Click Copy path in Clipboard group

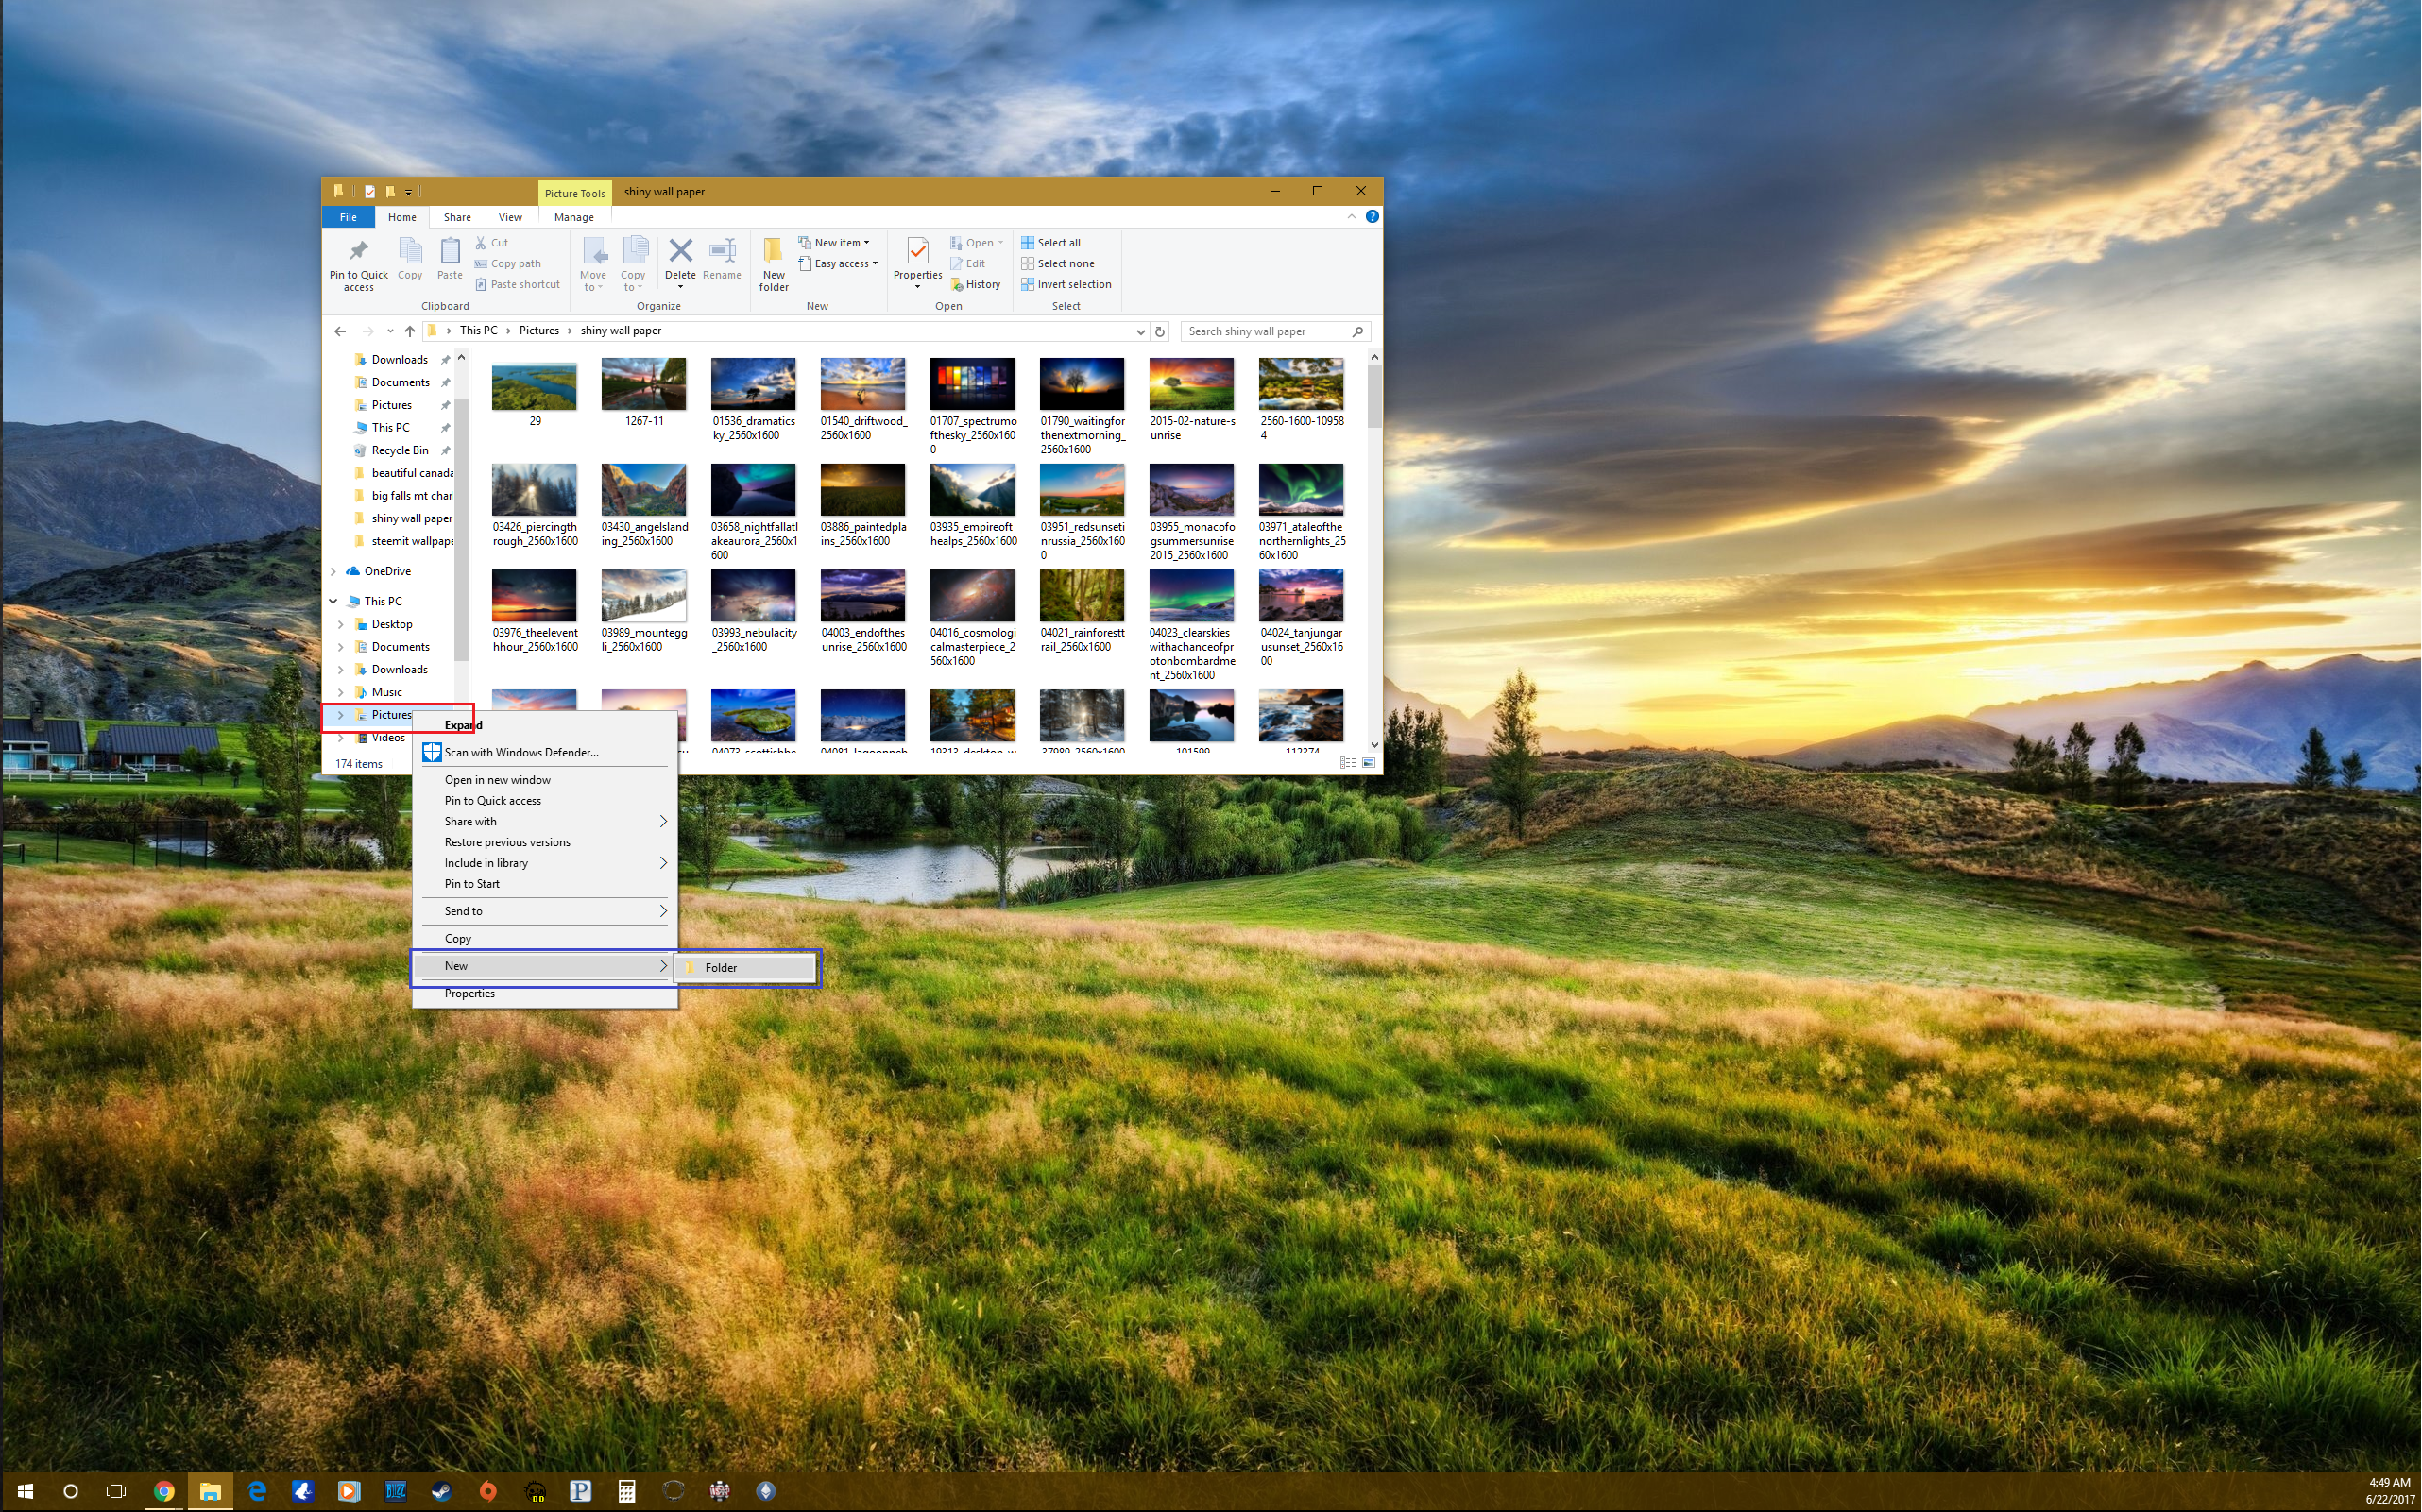(x=507, y=264)
